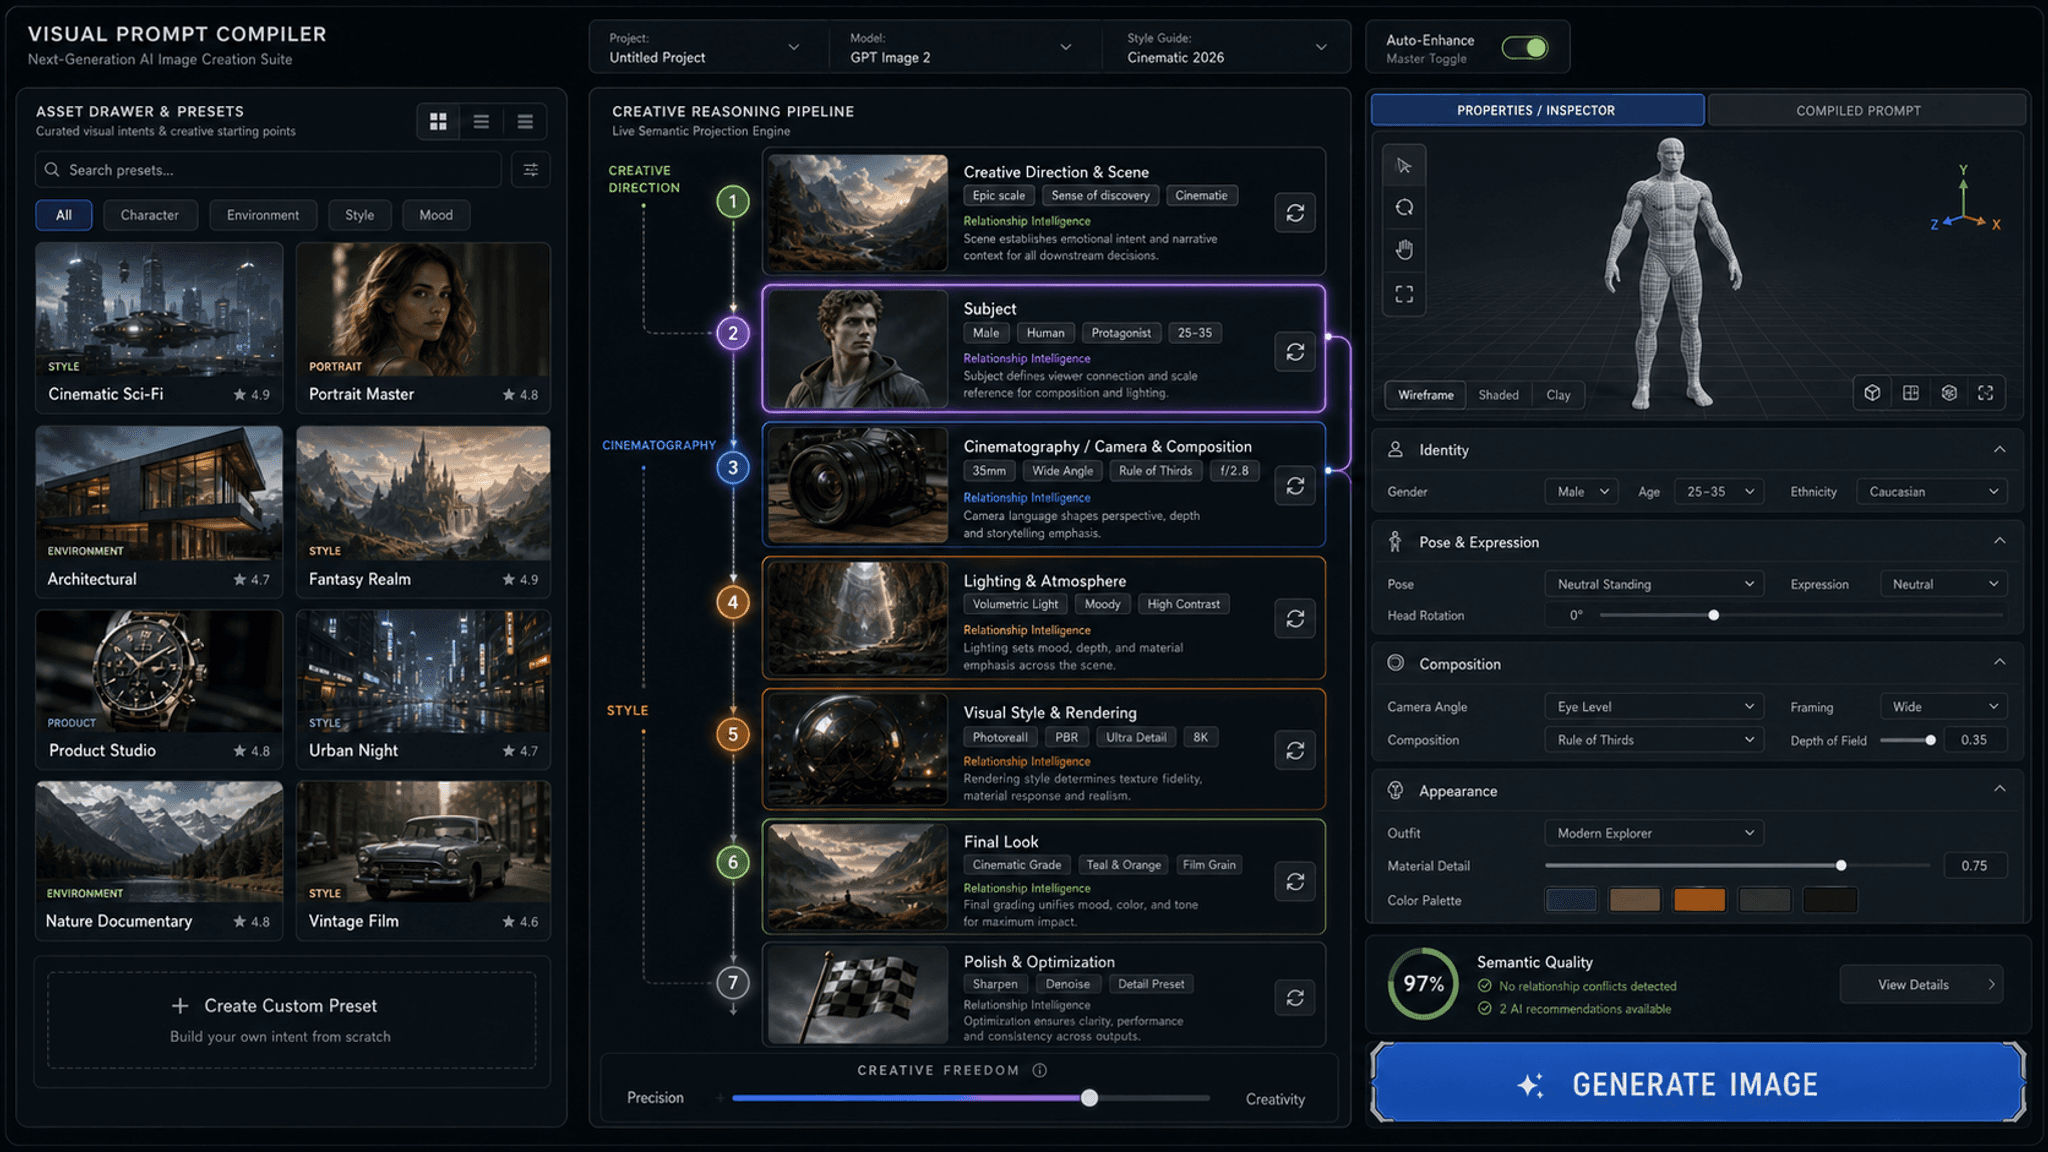This screenshot has width=2048, height=1152.
Task: Click the Generate Image button
Action: 1697,1083
